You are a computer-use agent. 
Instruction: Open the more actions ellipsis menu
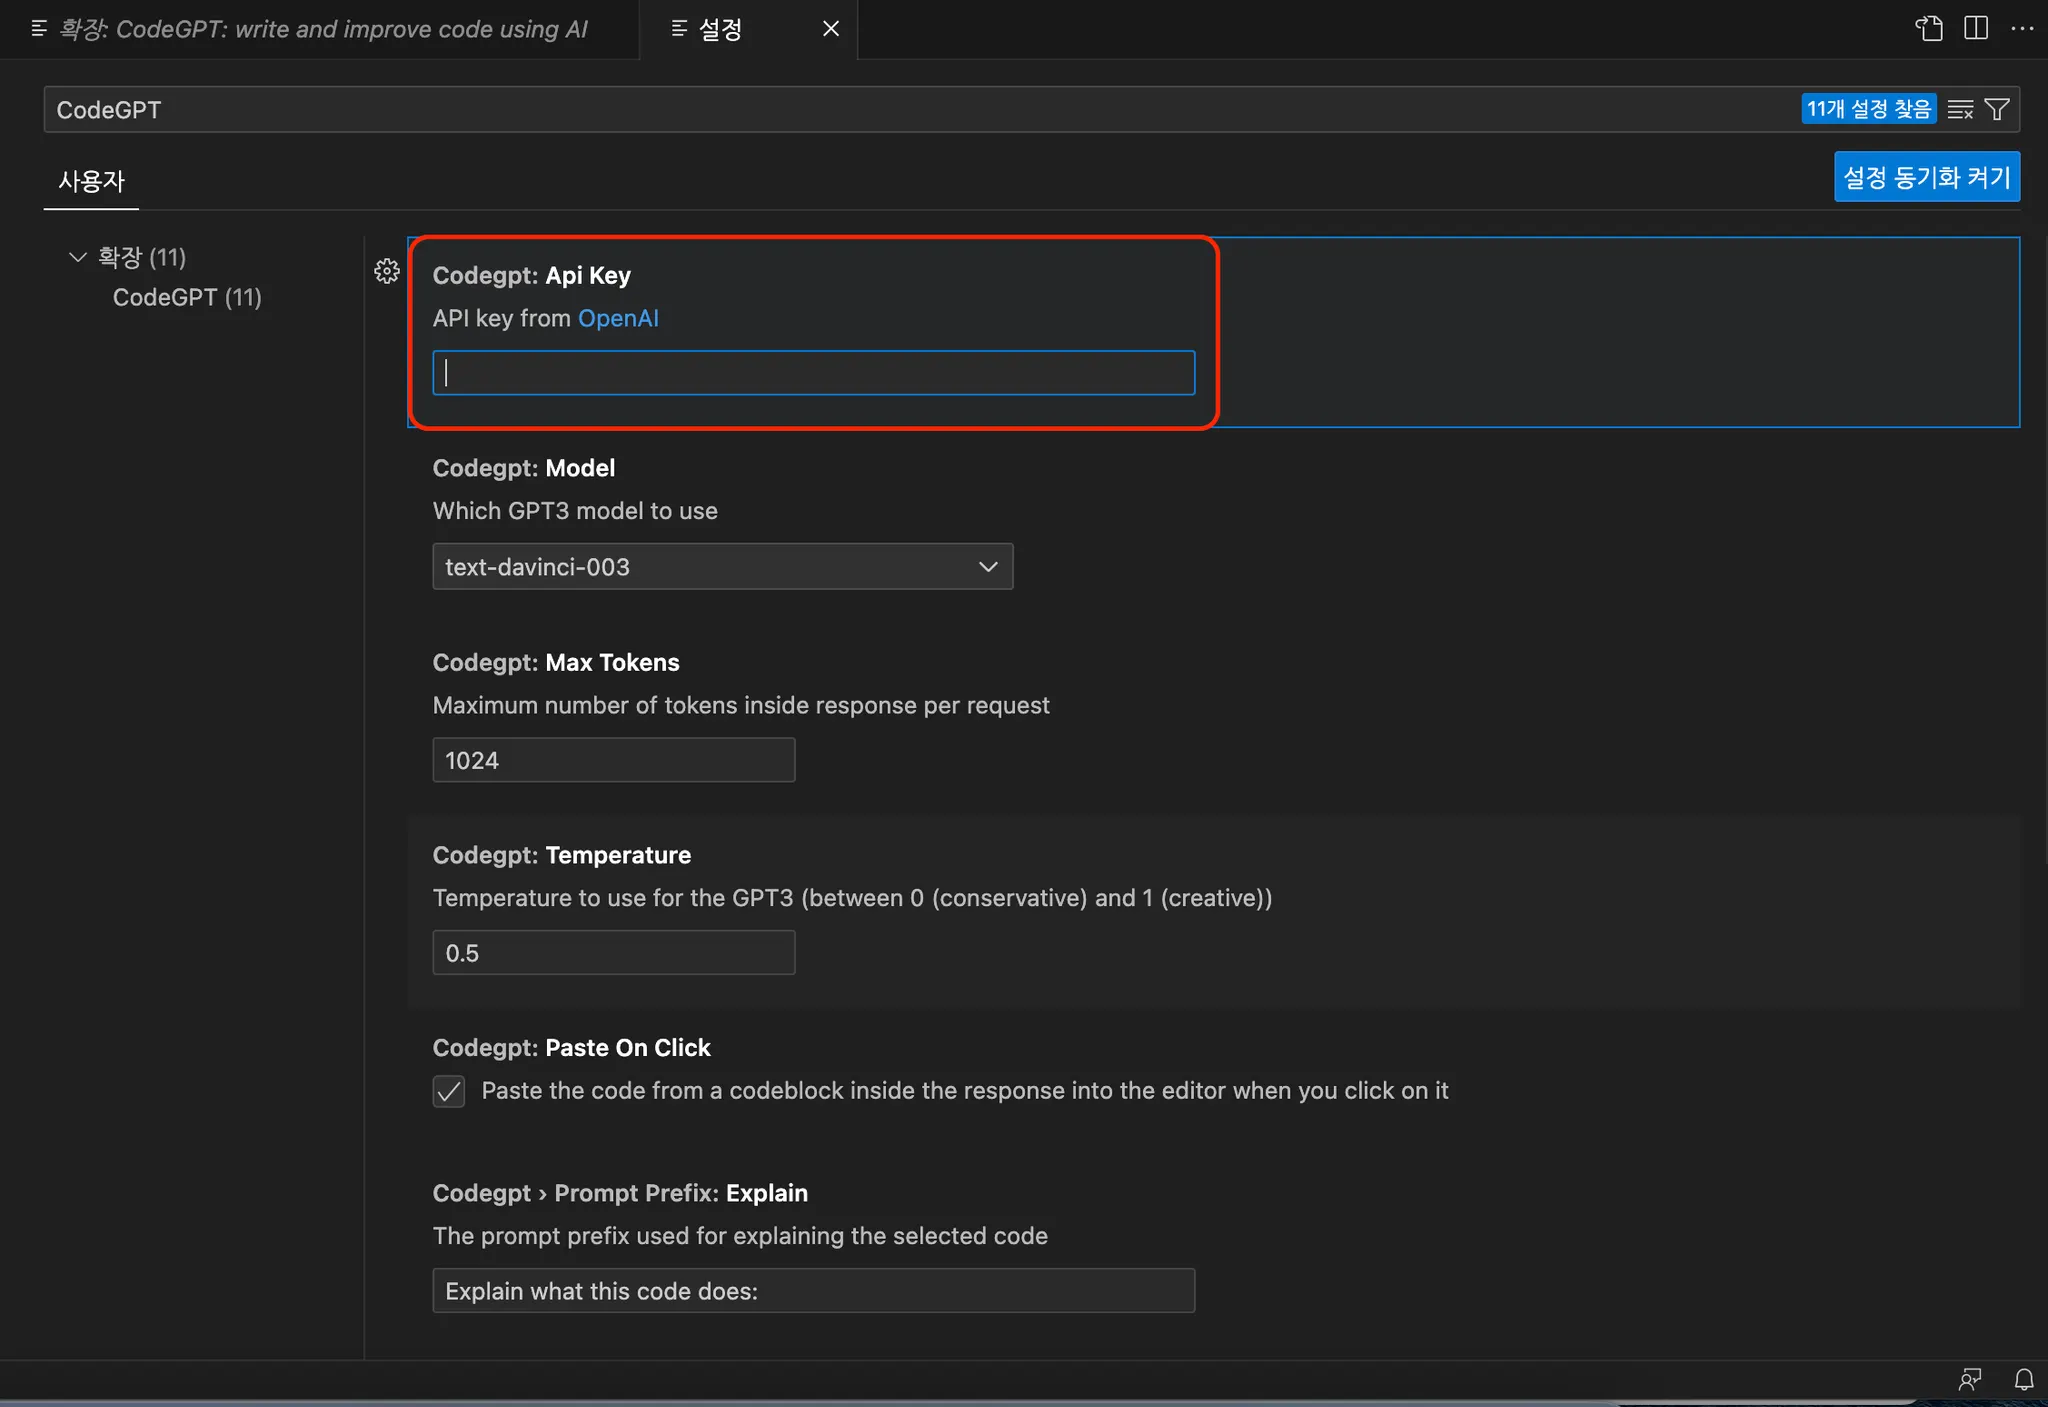pos(2022,28)
